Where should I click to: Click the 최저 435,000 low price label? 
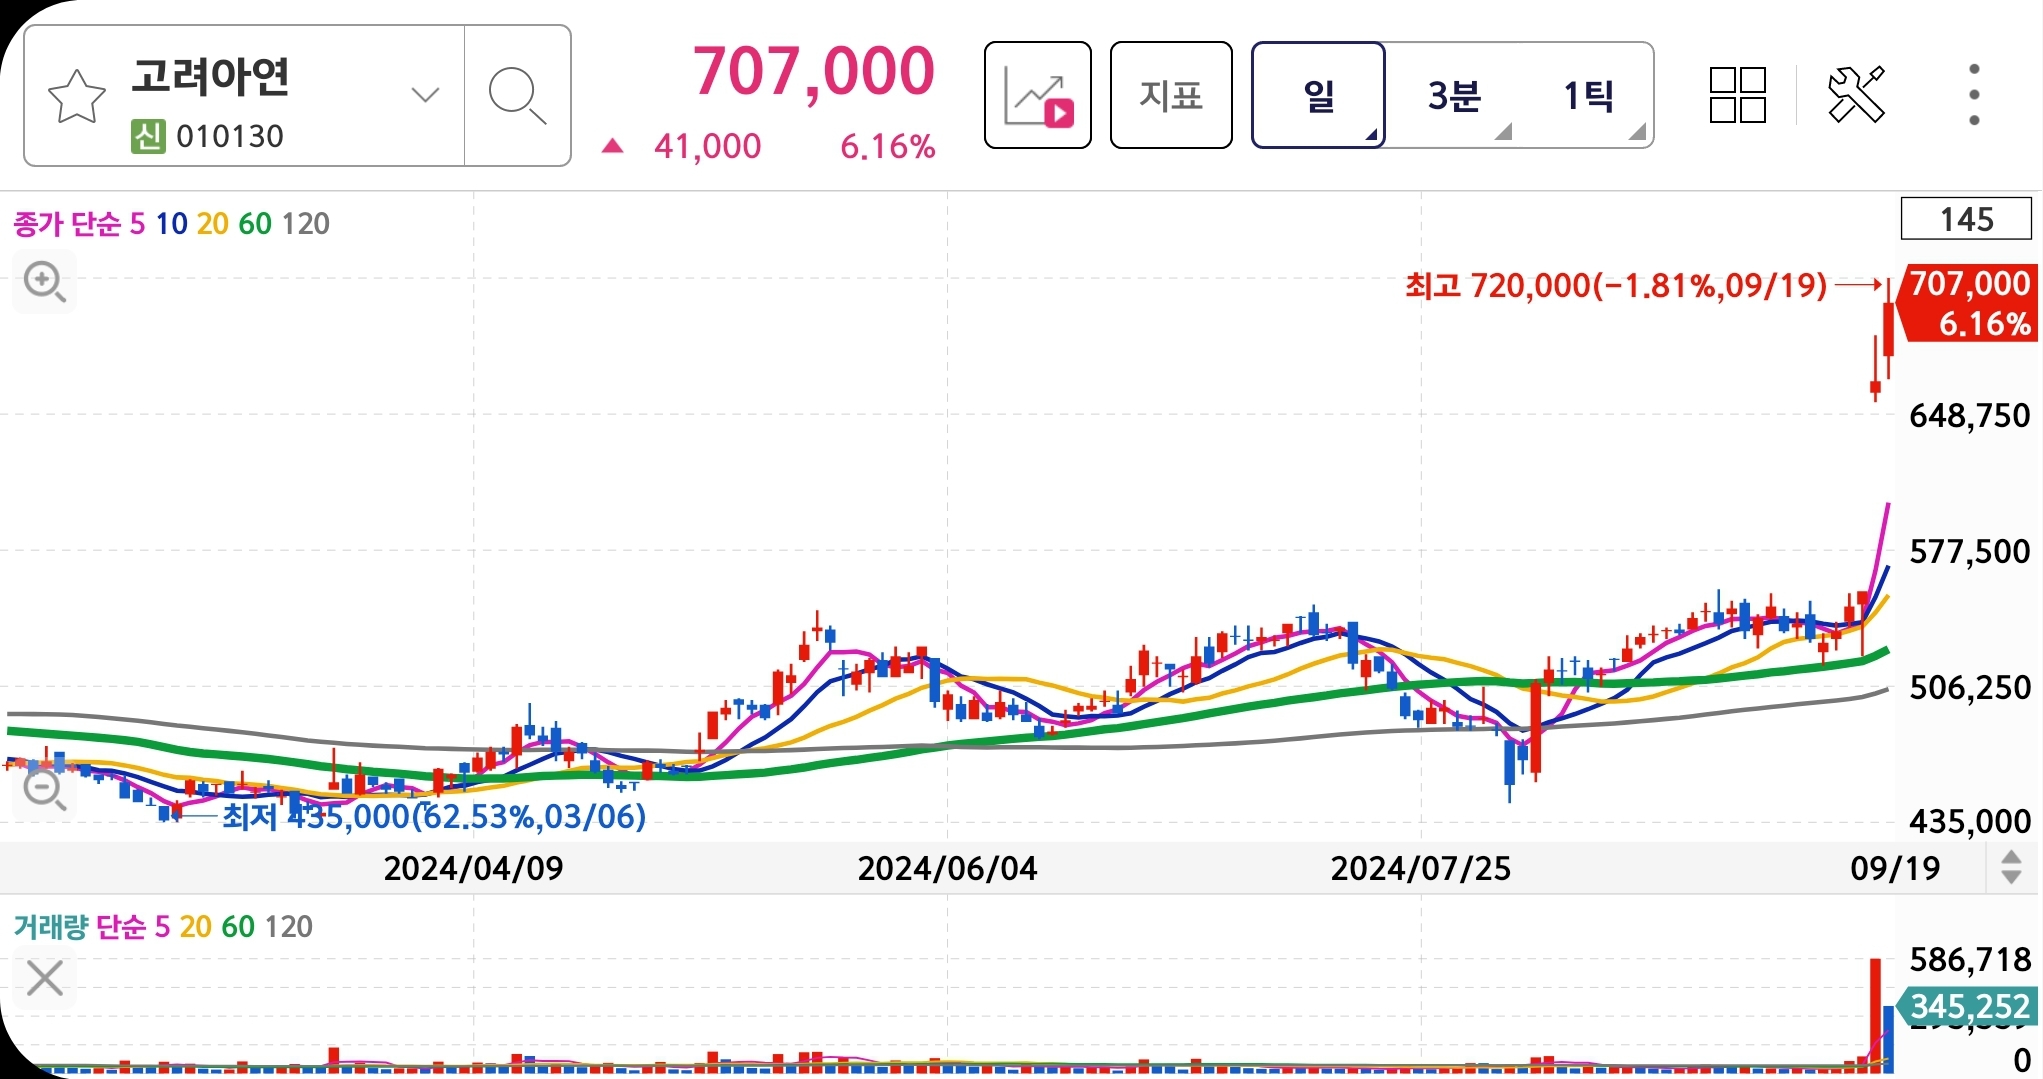[x=434, y=816]
